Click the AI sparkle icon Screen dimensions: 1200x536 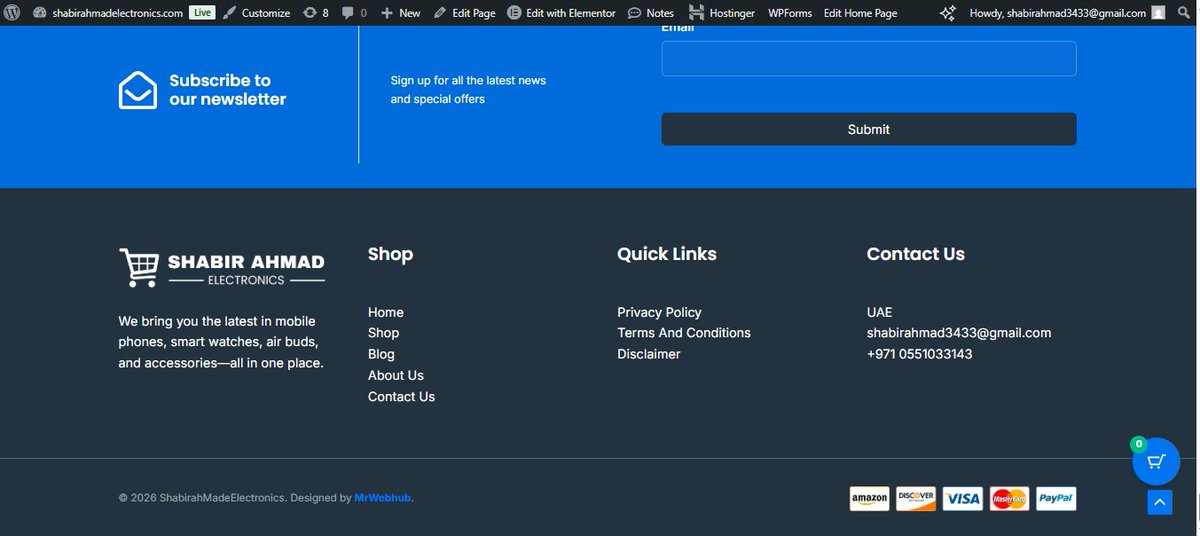click(x=948, y=13)
